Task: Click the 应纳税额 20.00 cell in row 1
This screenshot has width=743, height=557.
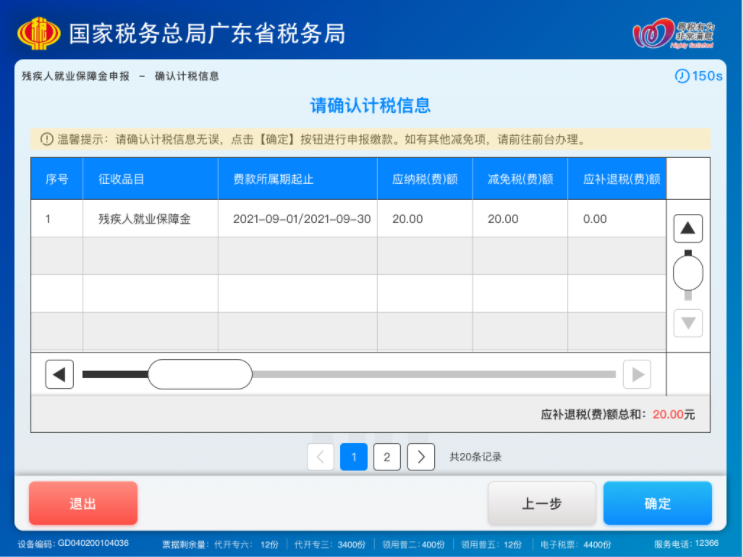Action: (x=425, y=219)
